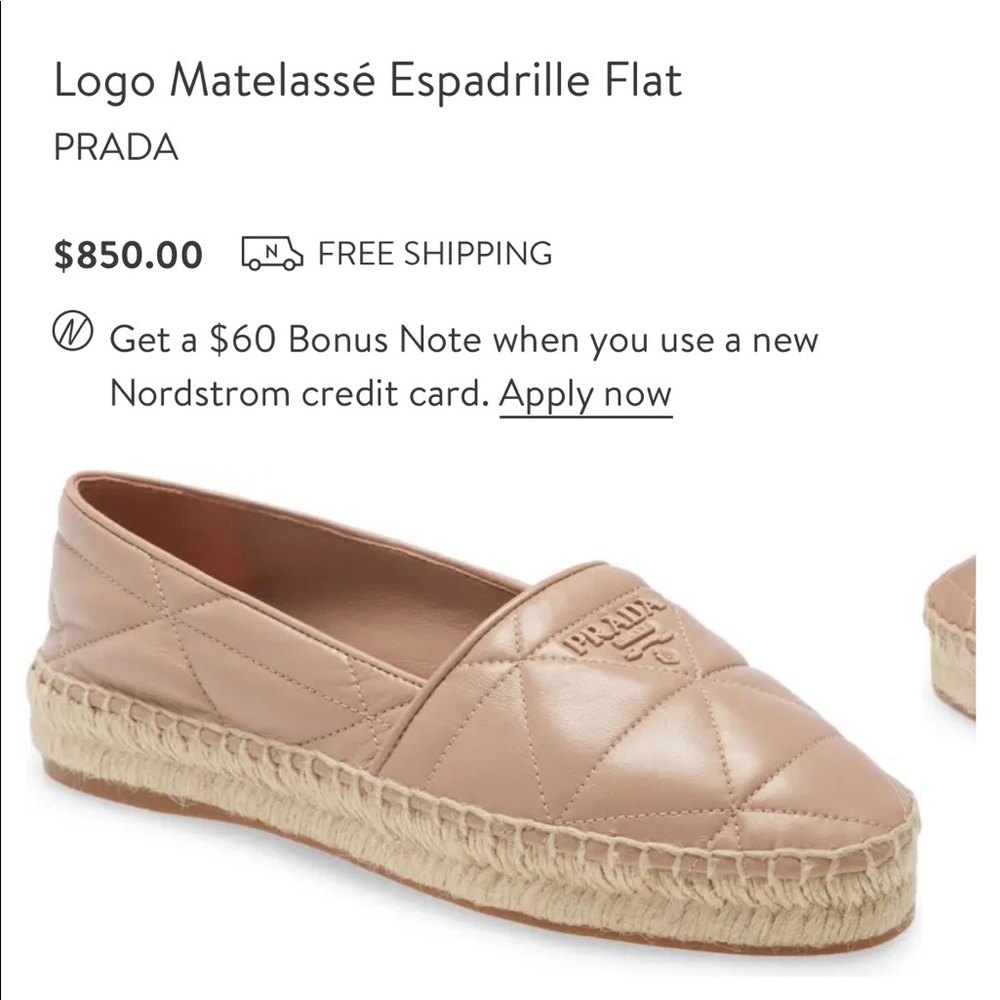Image resolution: width=1000 pixels, height=1000 pixels.
Task: Click the Apply now link
Action: click(x=585, y=393)
